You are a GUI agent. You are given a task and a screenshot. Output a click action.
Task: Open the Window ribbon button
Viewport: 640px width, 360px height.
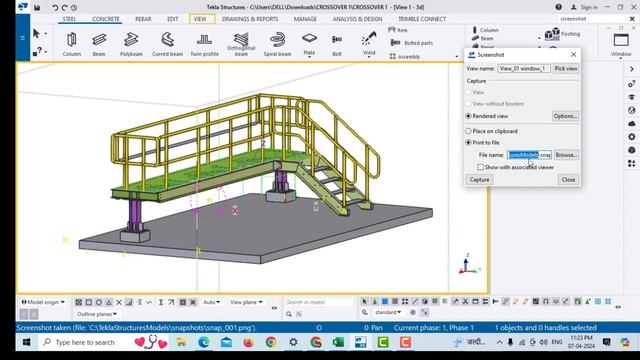pos(621,44)
